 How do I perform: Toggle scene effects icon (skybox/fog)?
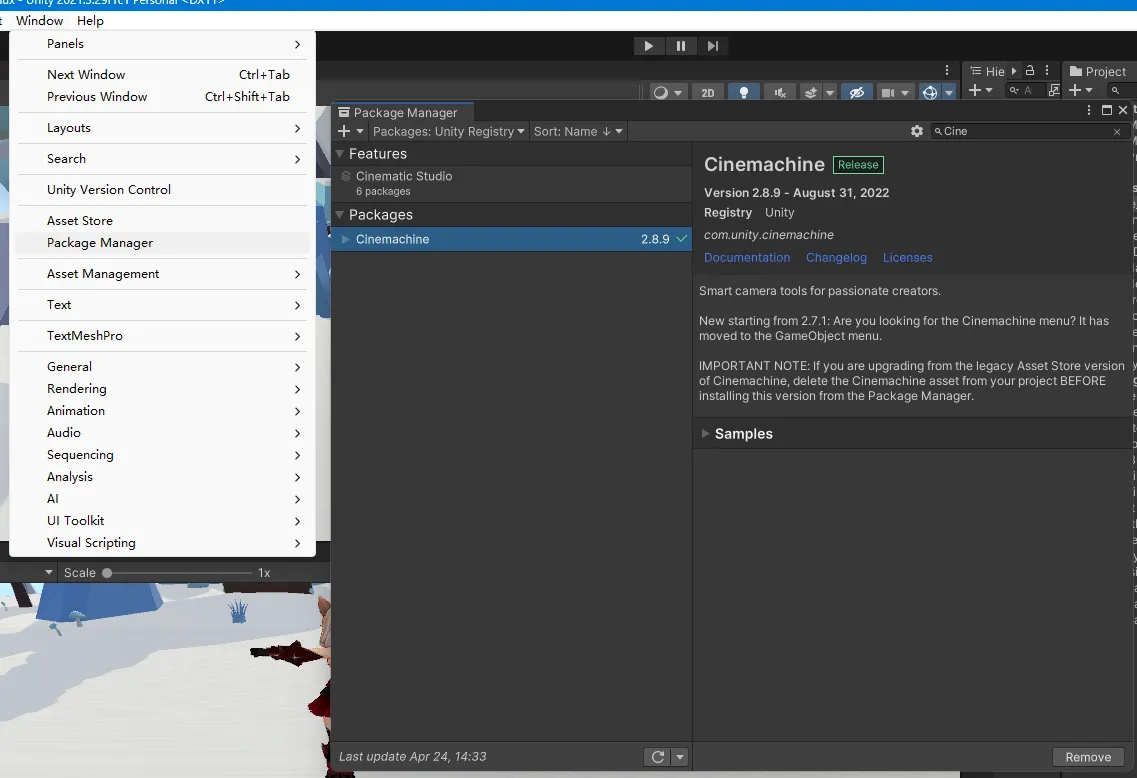811,93
